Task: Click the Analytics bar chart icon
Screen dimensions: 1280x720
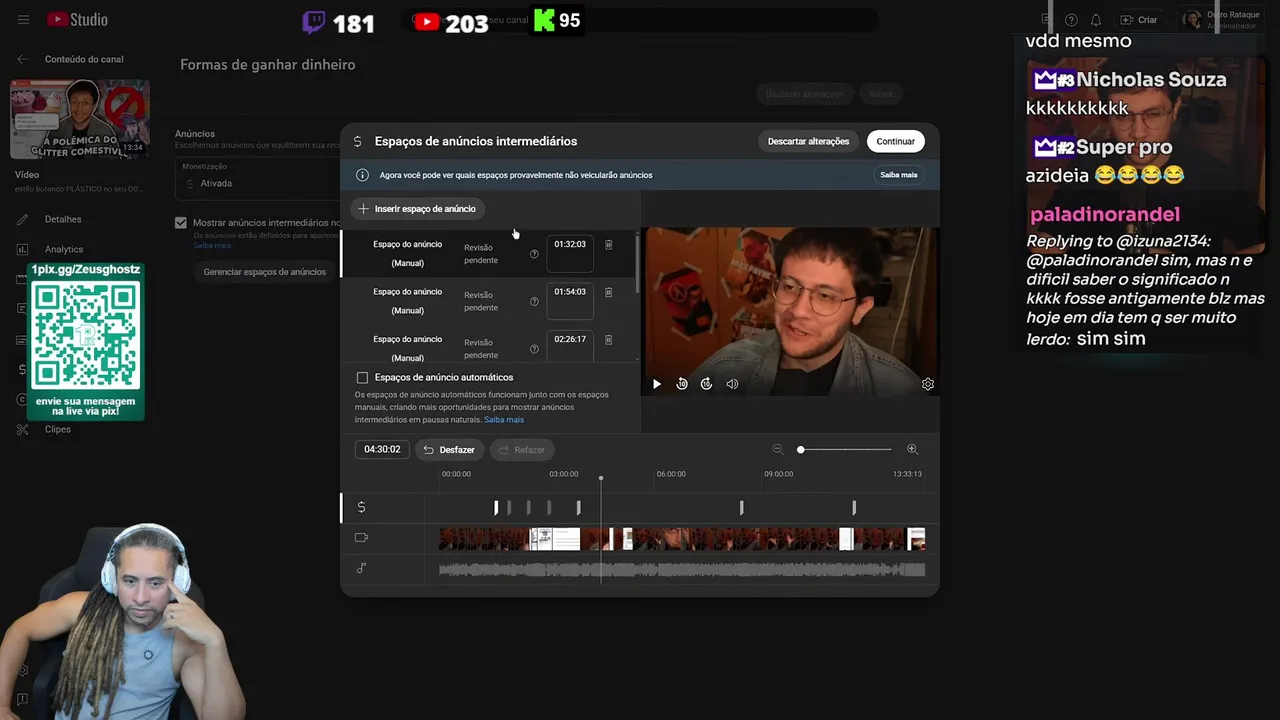Action: [x=23, y=249]
